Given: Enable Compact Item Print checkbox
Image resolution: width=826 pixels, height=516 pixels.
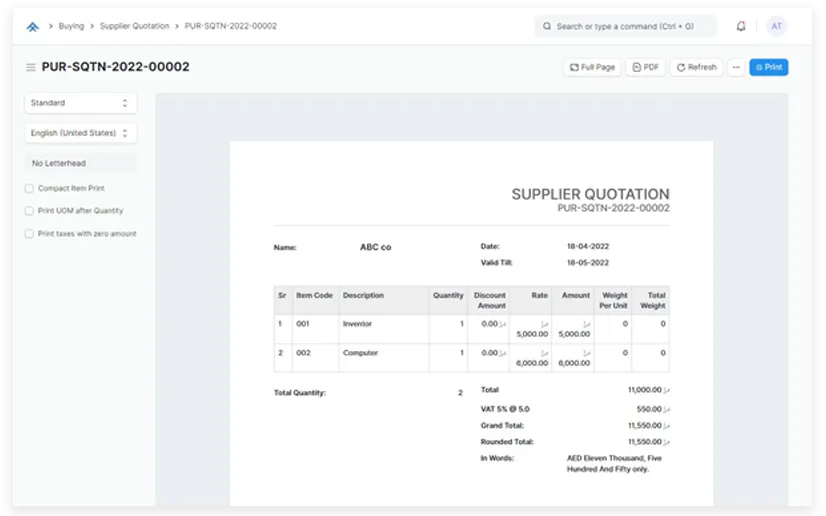Looking at the screenshot, I should coord(29,188).
